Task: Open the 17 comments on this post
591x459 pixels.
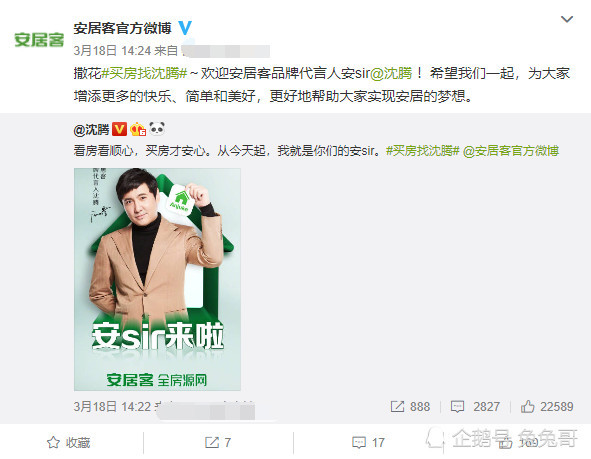Action: [368, 442]
